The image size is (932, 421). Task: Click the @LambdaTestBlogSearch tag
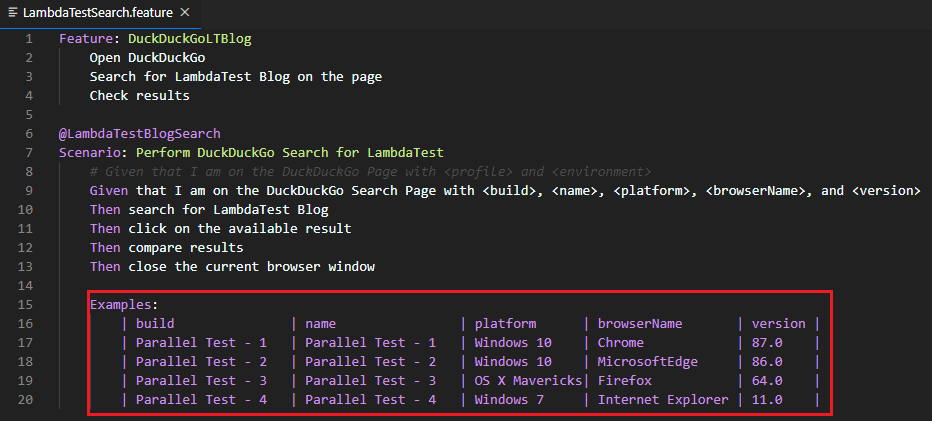point(140,134)
